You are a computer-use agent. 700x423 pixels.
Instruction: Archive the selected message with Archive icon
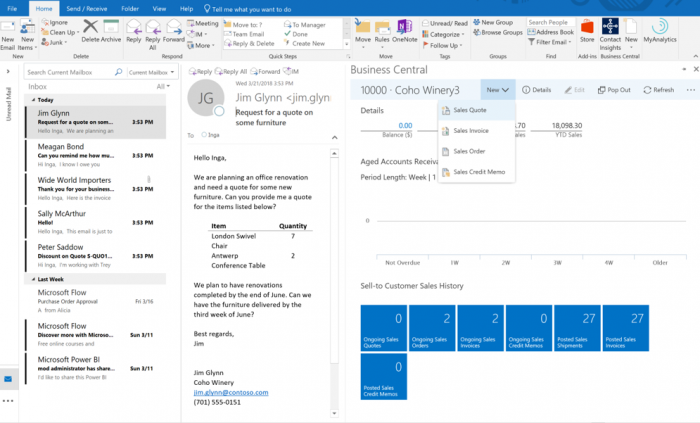[x=111, y=27]
